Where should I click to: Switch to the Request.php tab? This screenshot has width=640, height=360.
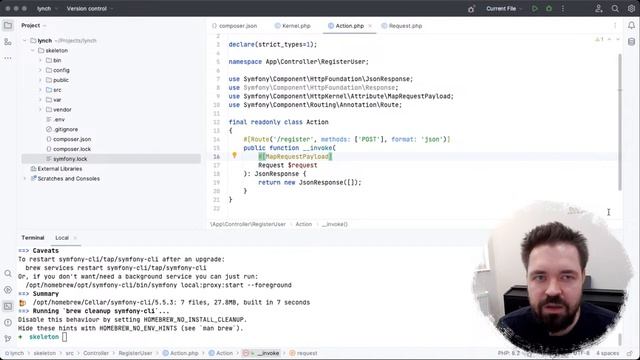402,26
